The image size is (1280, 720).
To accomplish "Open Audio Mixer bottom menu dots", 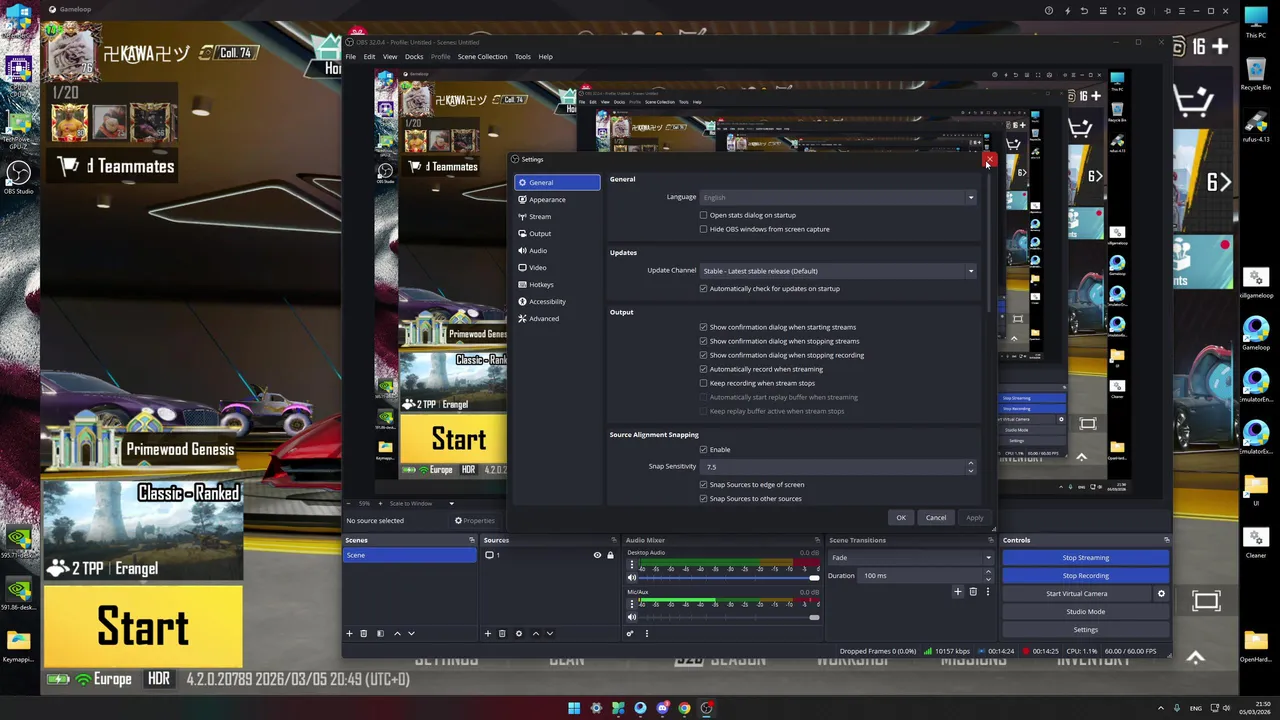I will (646, 633).
